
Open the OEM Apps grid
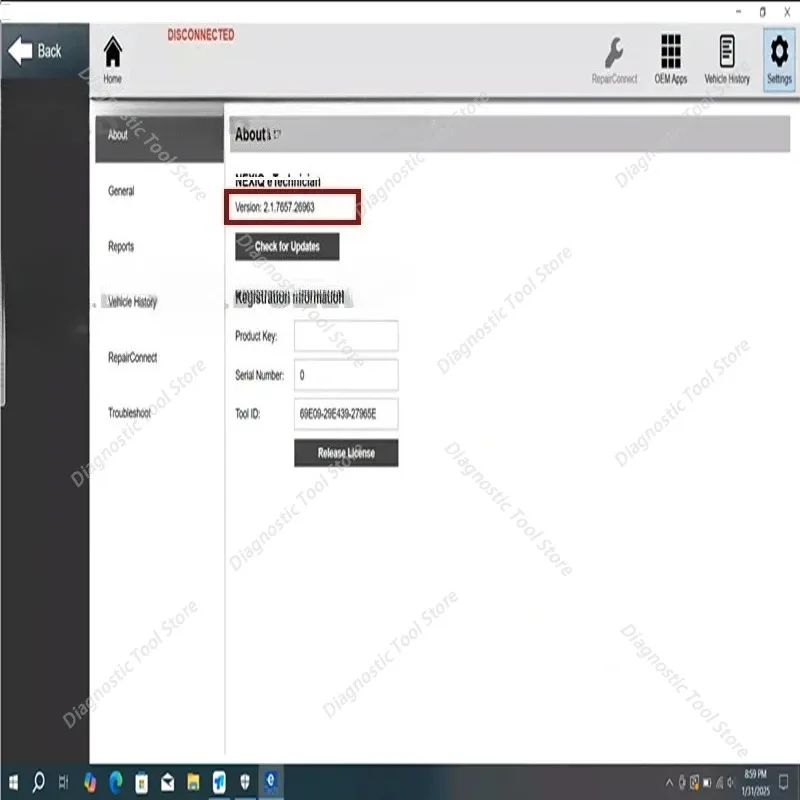[x=670, y=59]
